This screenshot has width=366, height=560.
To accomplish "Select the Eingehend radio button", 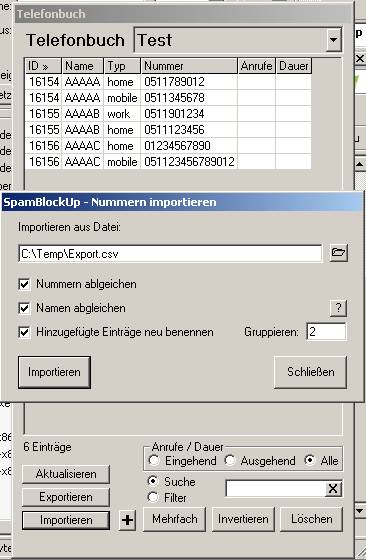I will tap(154, 460).
